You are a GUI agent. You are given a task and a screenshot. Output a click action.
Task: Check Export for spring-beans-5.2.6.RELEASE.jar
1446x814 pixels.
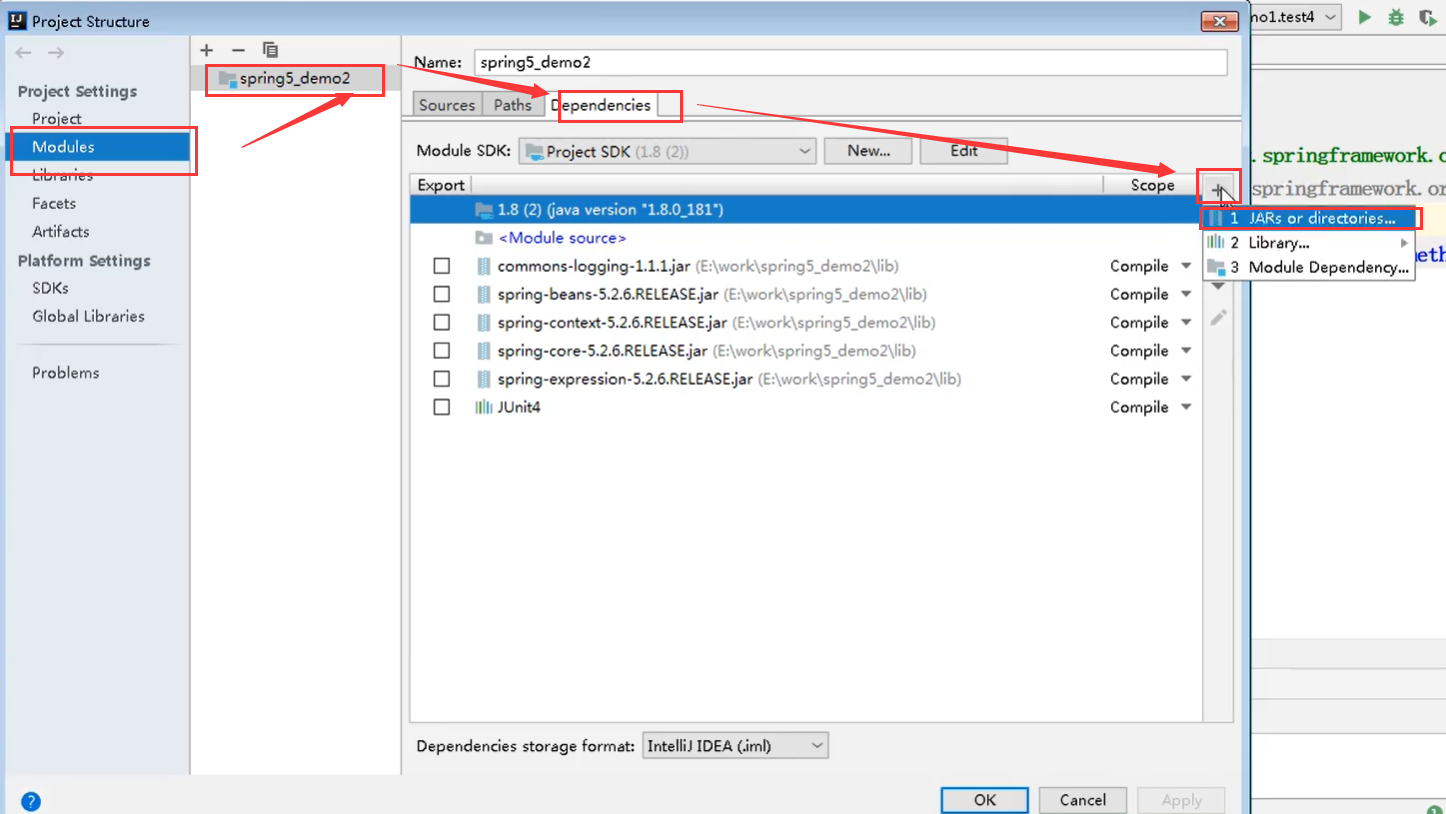[442, 295]
